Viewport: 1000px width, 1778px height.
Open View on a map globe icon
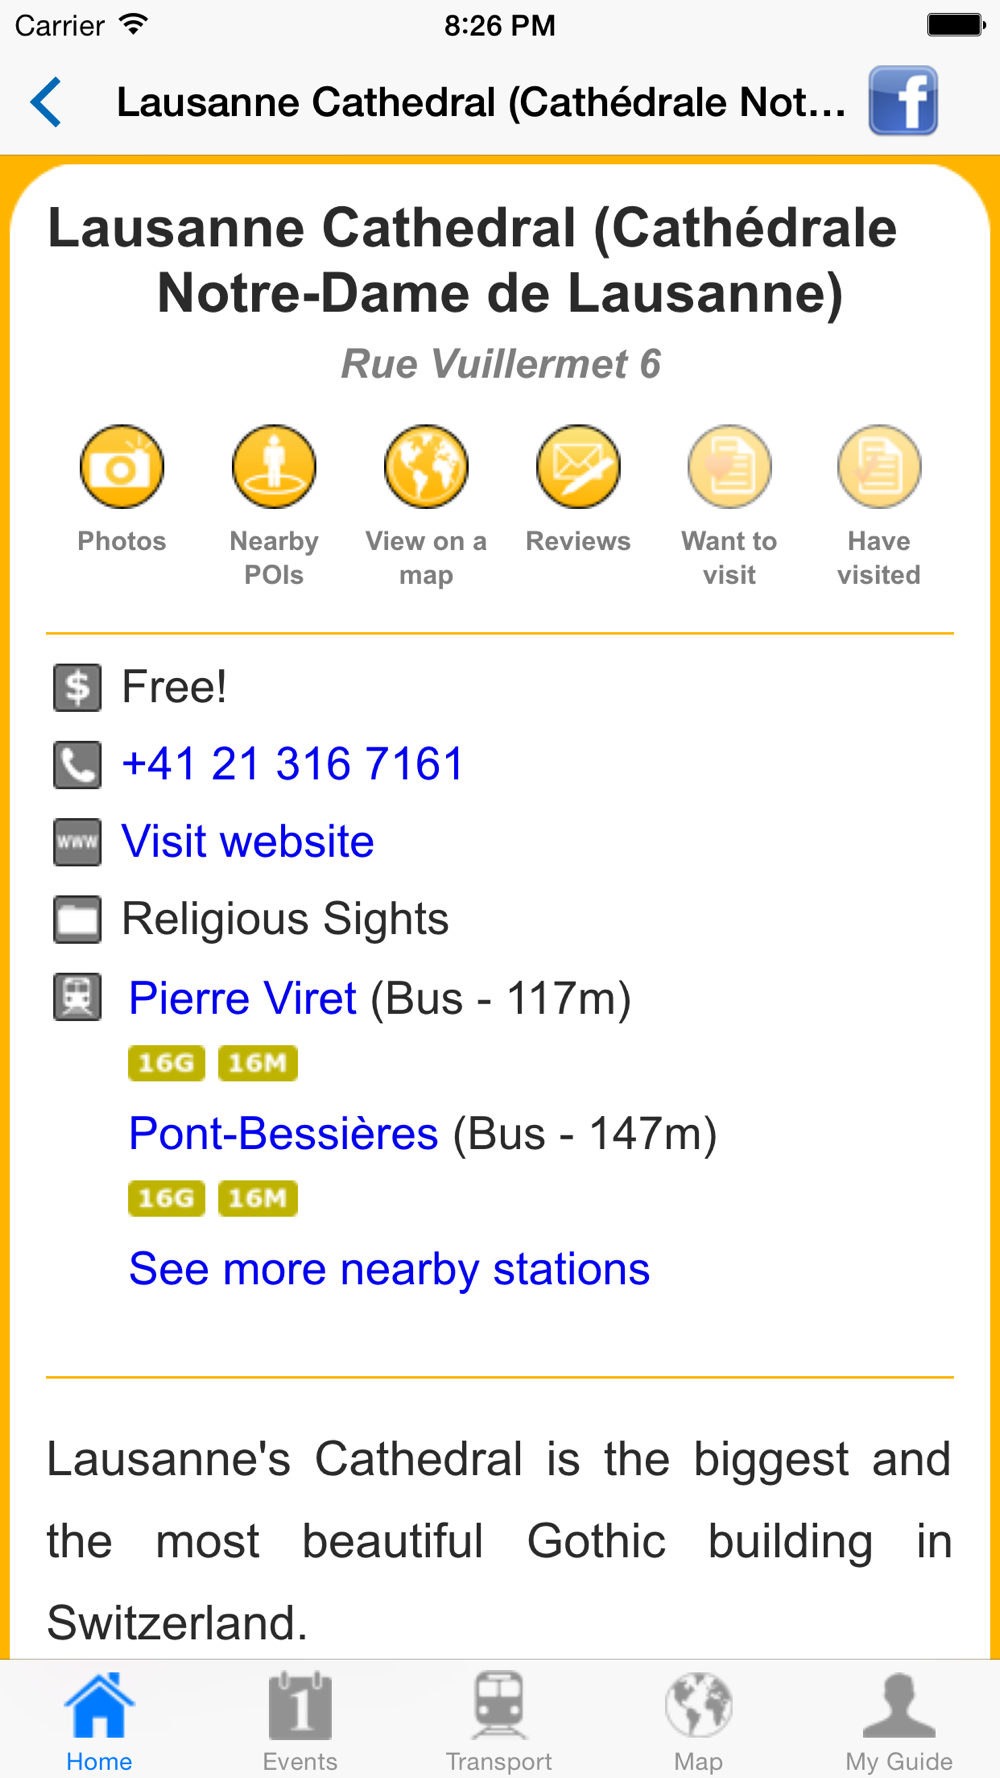tap(426, 467)
